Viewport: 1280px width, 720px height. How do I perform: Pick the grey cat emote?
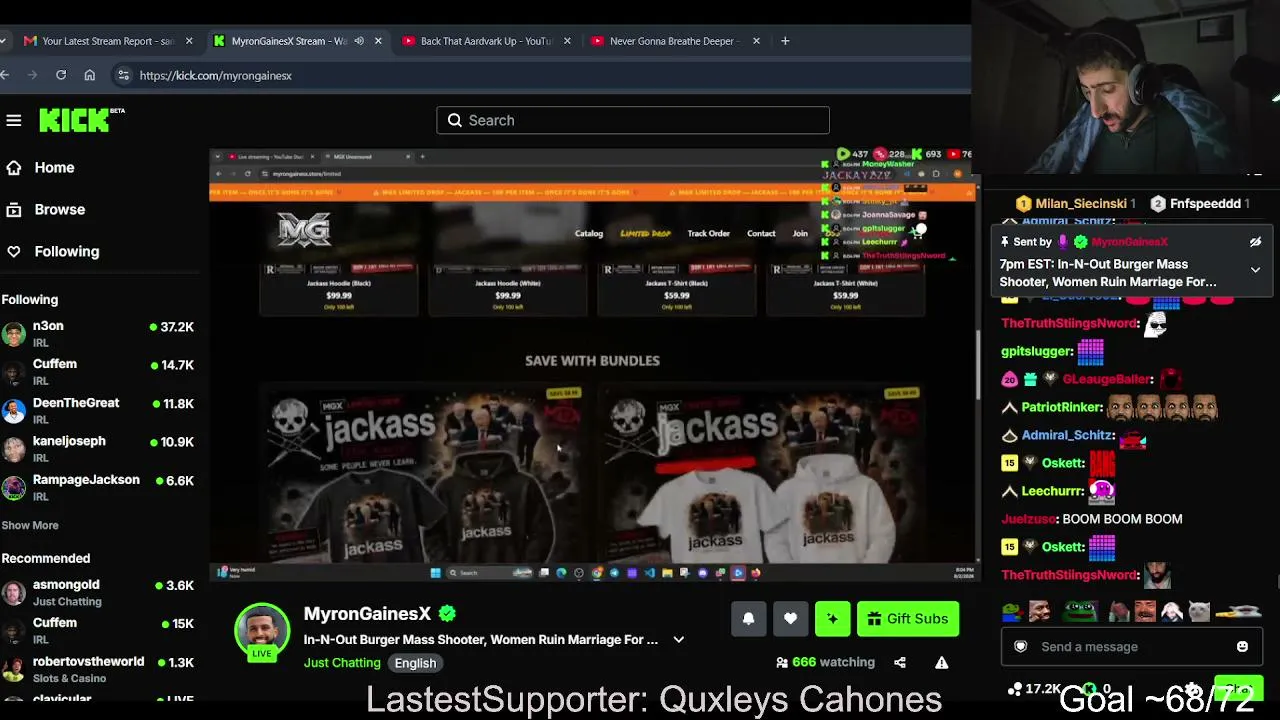1199,610
